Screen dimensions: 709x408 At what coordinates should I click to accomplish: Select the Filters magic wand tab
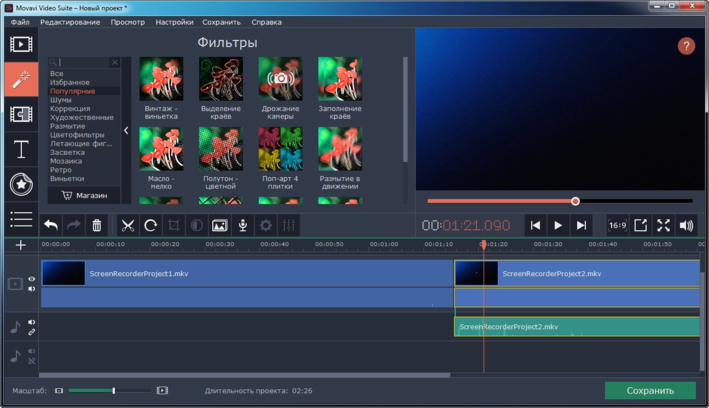(21, 79)
